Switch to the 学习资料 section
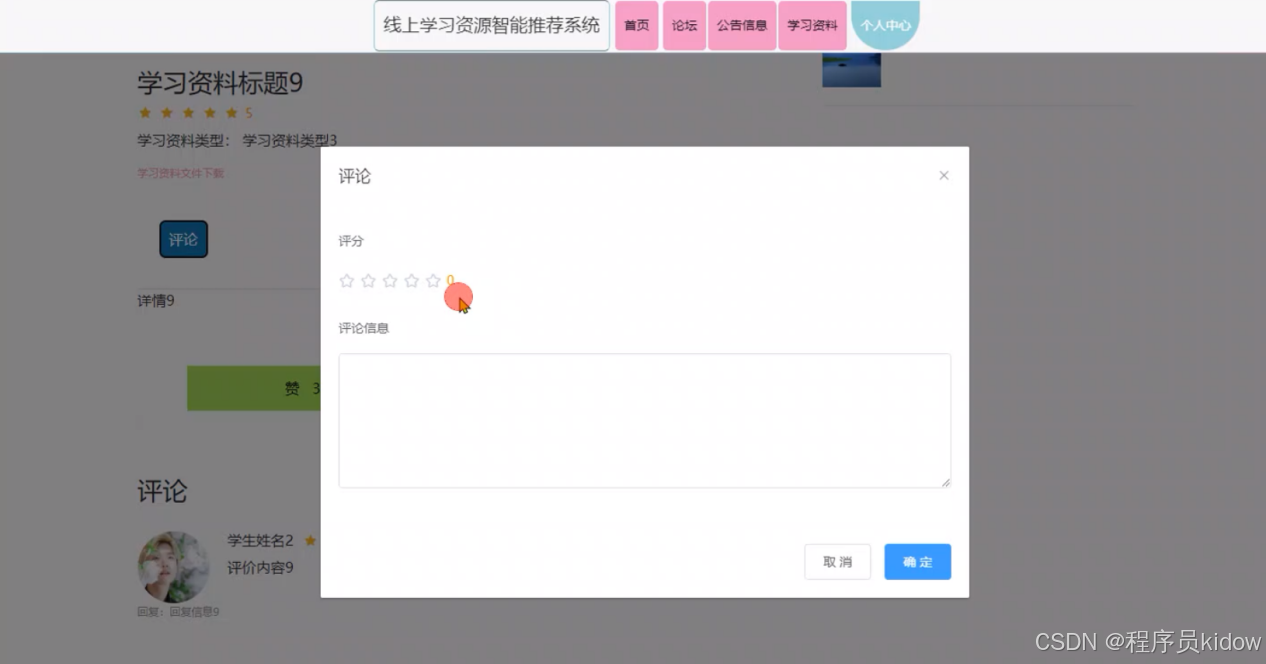The image size is (1266, 664). [x=812, y=26]
